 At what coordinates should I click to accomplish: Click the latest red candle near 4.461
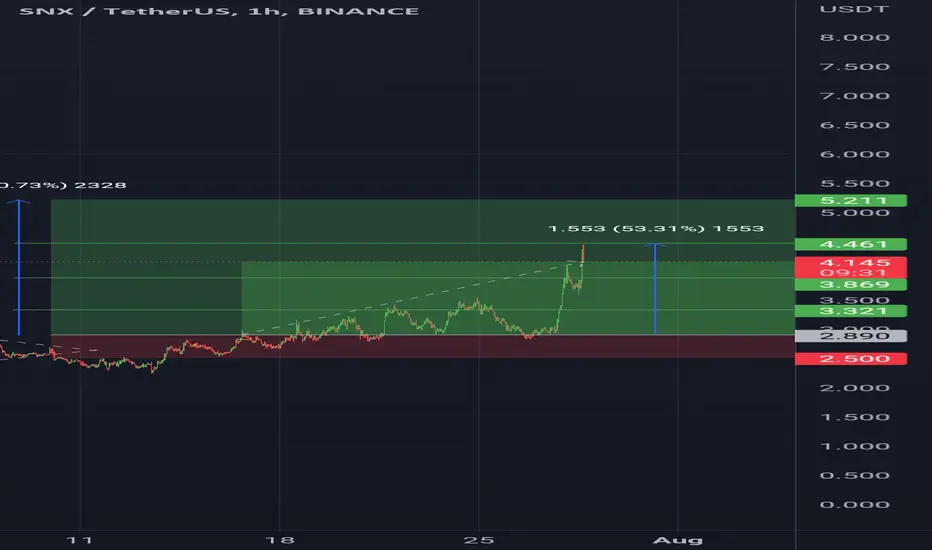(x=583, y=253)
